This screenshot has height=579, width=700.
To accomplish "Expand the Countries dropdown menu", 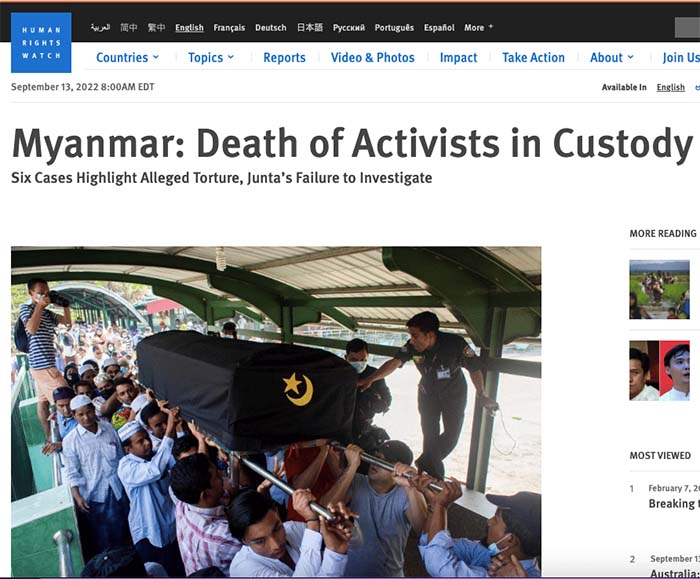I will tap(127, 58).
